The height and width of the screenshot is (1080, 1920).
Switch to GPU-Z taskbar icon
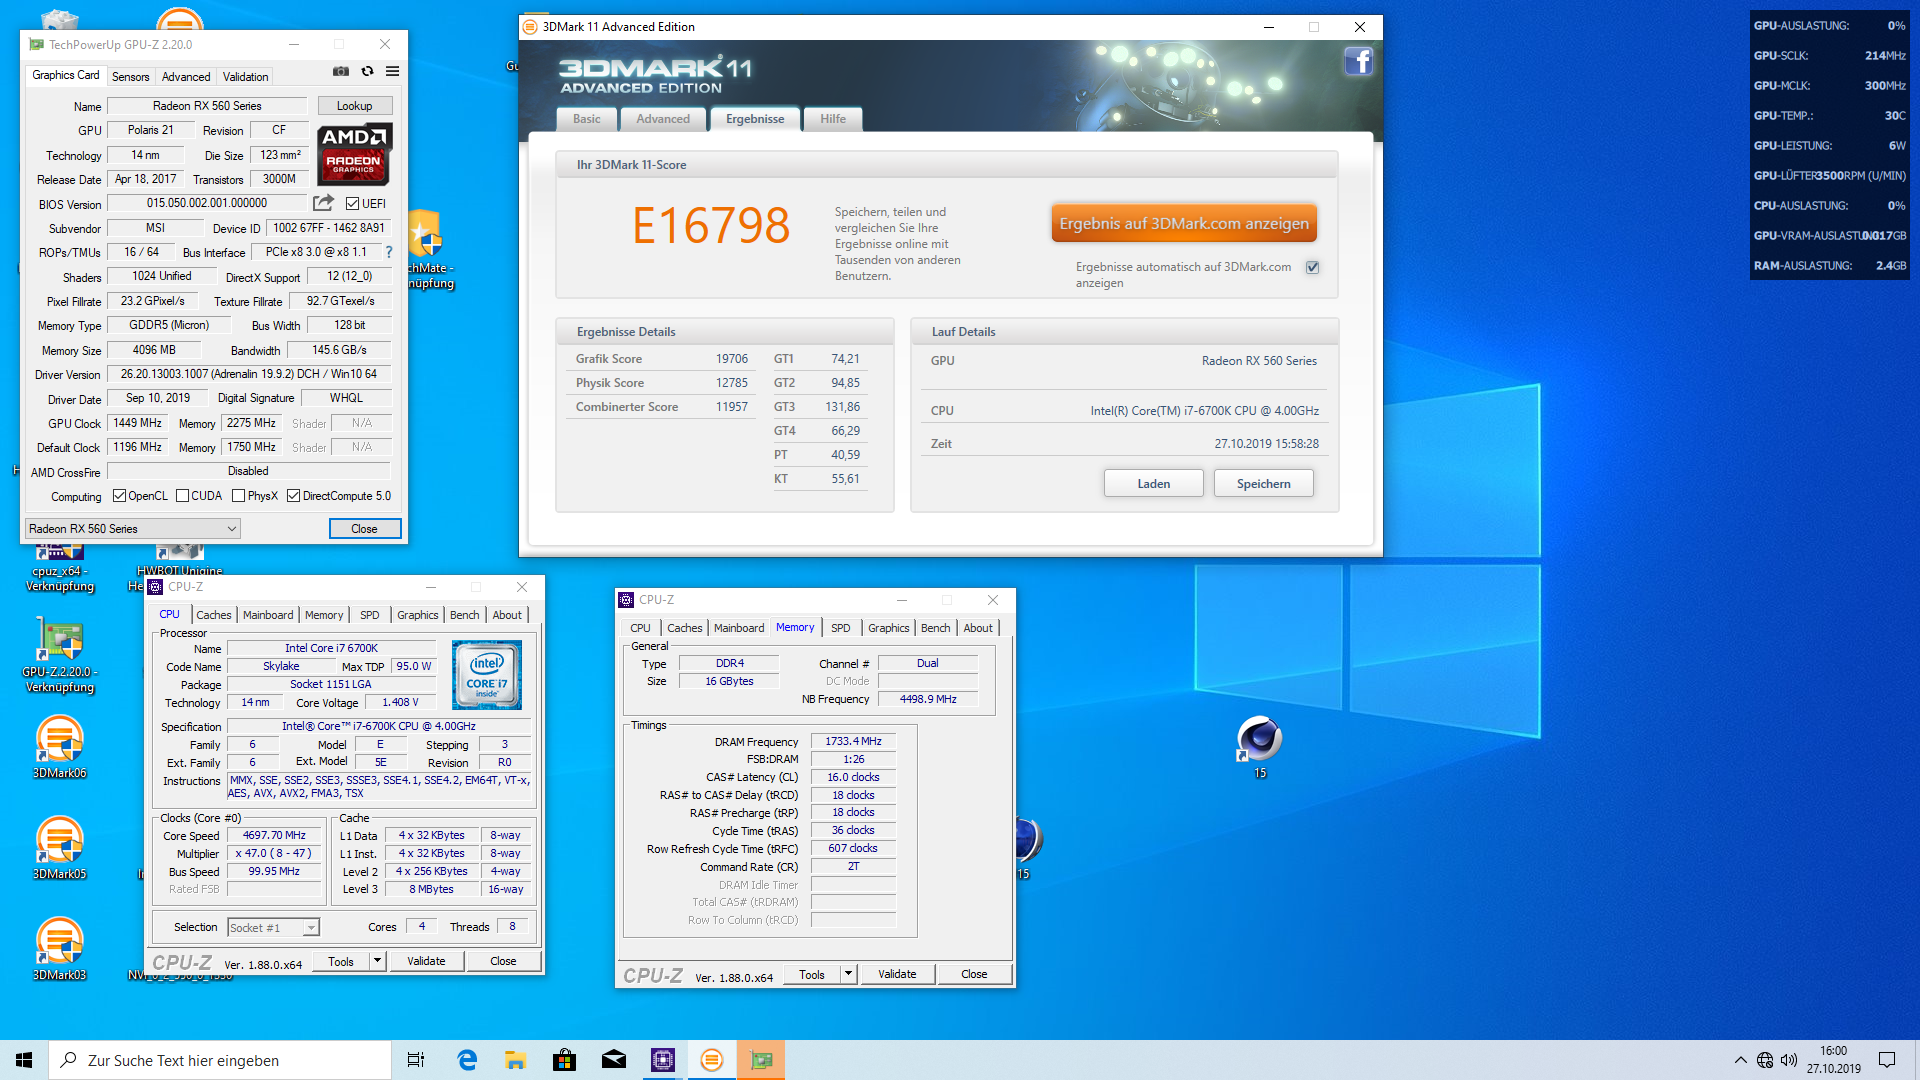point(761,1060)
